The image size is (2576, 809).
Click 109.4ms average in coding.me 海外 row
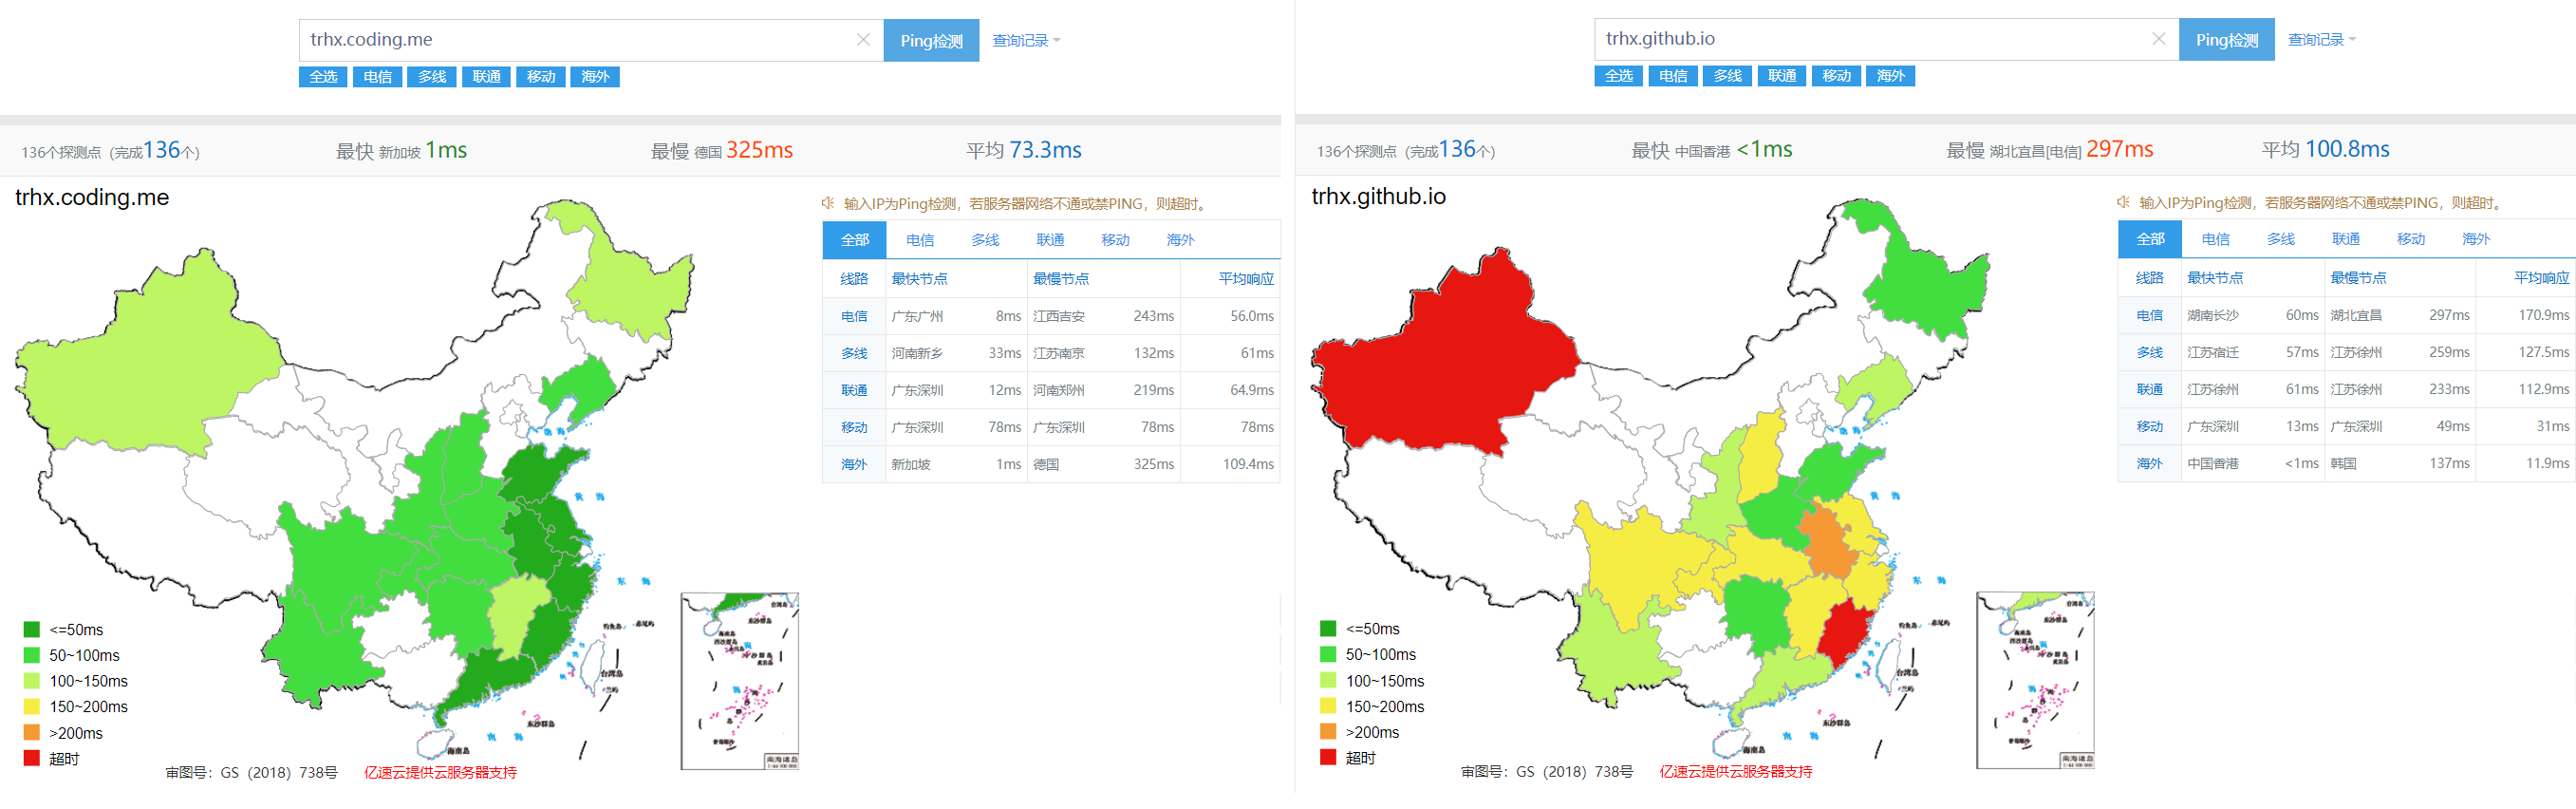(1248, 465)
